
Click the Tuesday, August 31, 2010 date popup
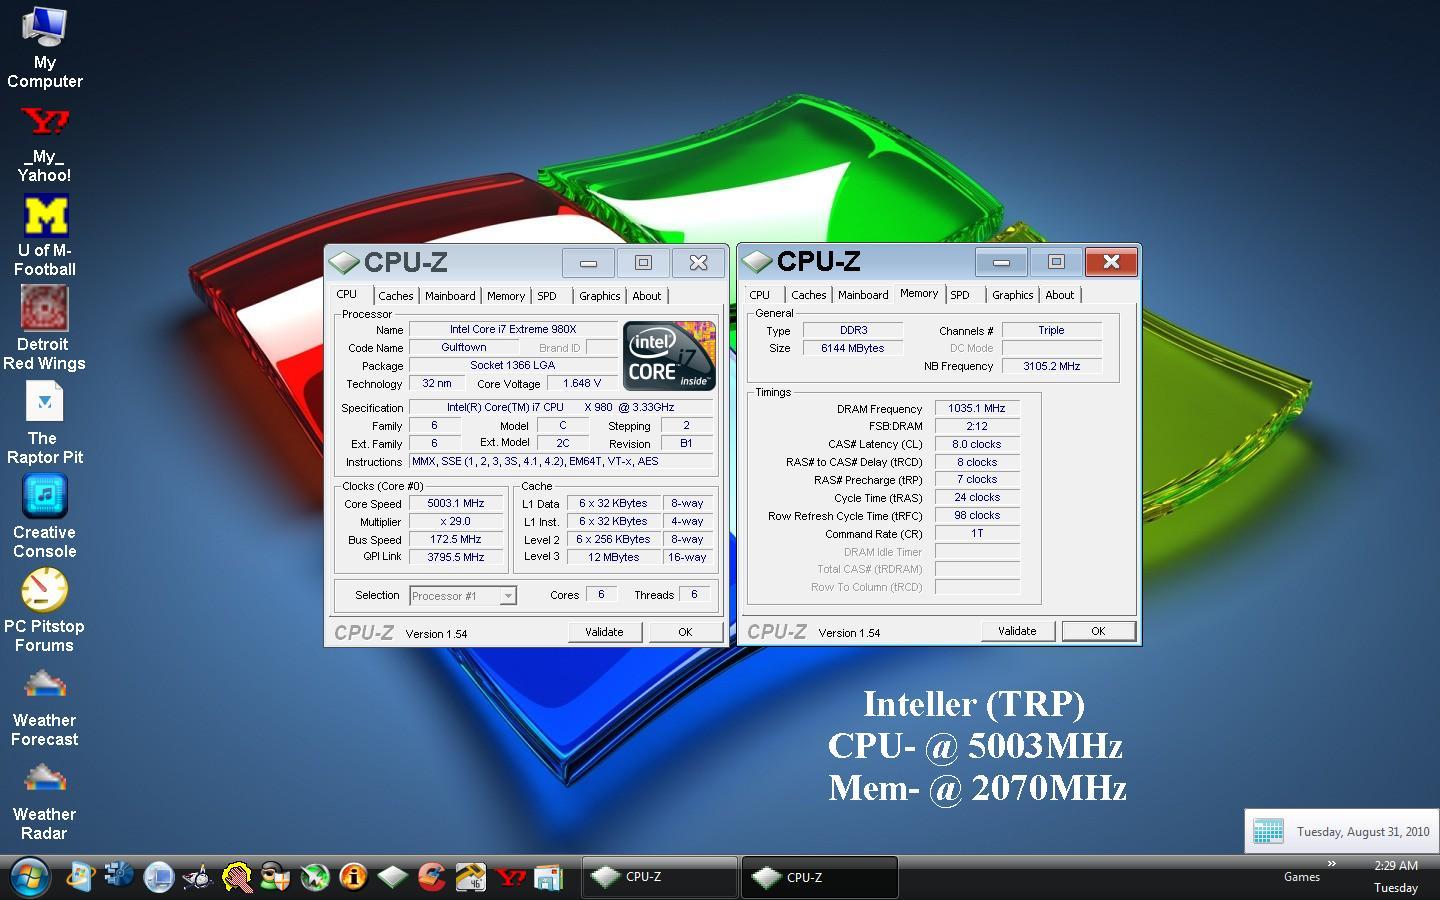pyautogui.click(x=1342, y=831)
